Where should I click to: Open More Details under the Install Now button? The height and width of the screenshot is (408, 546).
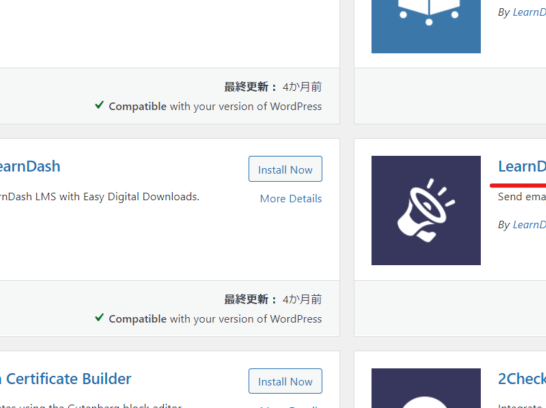(x=291, y=198)
